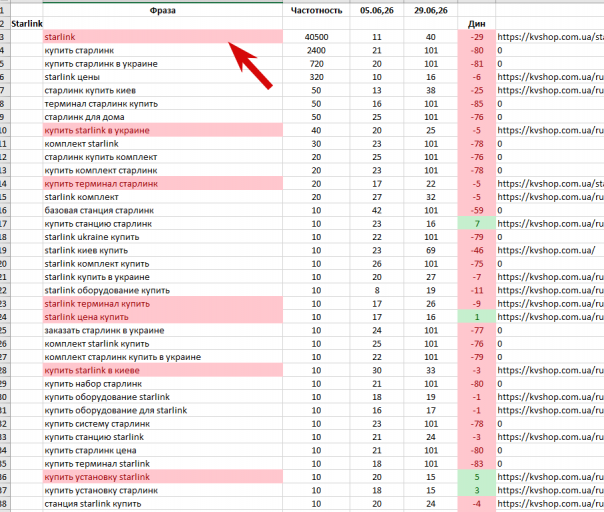Click position value 69 in 29.06 column
604x512 pixels.
(x=431, y=250)
